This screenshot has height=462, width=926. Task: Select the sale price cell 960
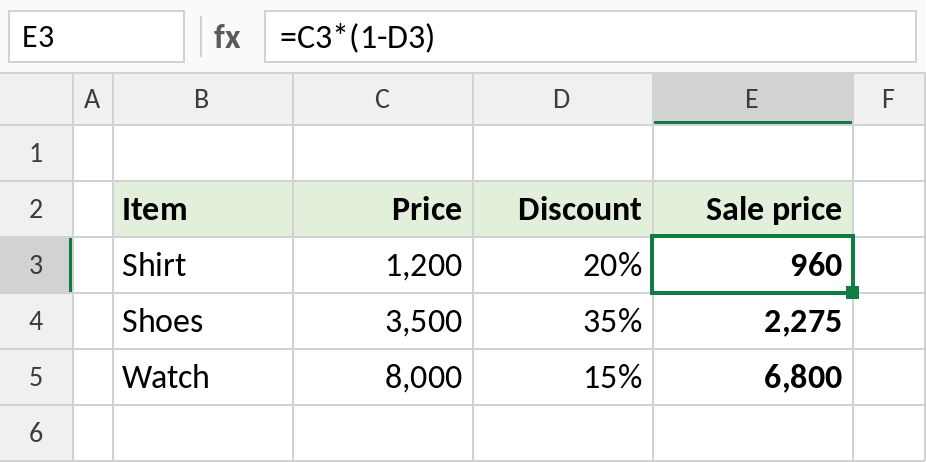[x=753, y=265]
